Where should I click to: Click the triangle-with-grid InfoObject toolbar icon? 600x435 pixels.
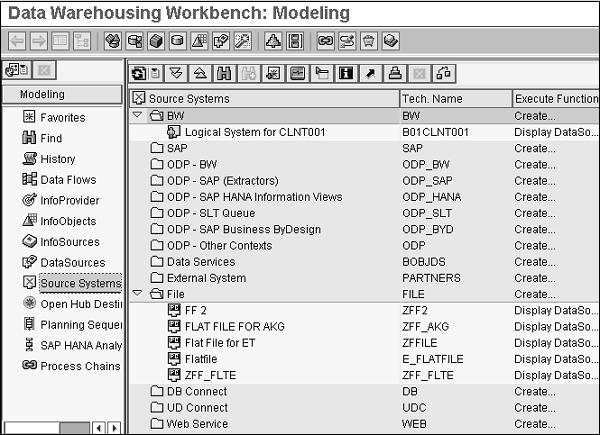(199, 41)
